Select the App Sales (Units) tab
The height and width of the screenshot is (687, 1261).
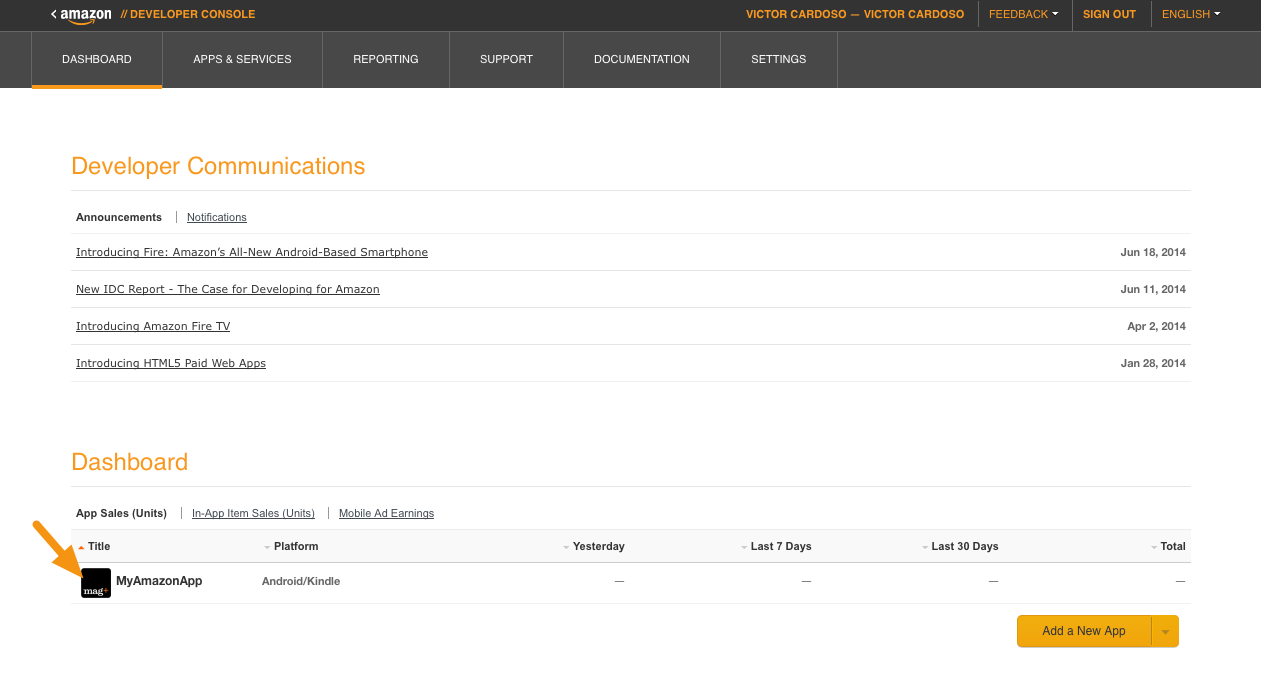coord(121,513)
